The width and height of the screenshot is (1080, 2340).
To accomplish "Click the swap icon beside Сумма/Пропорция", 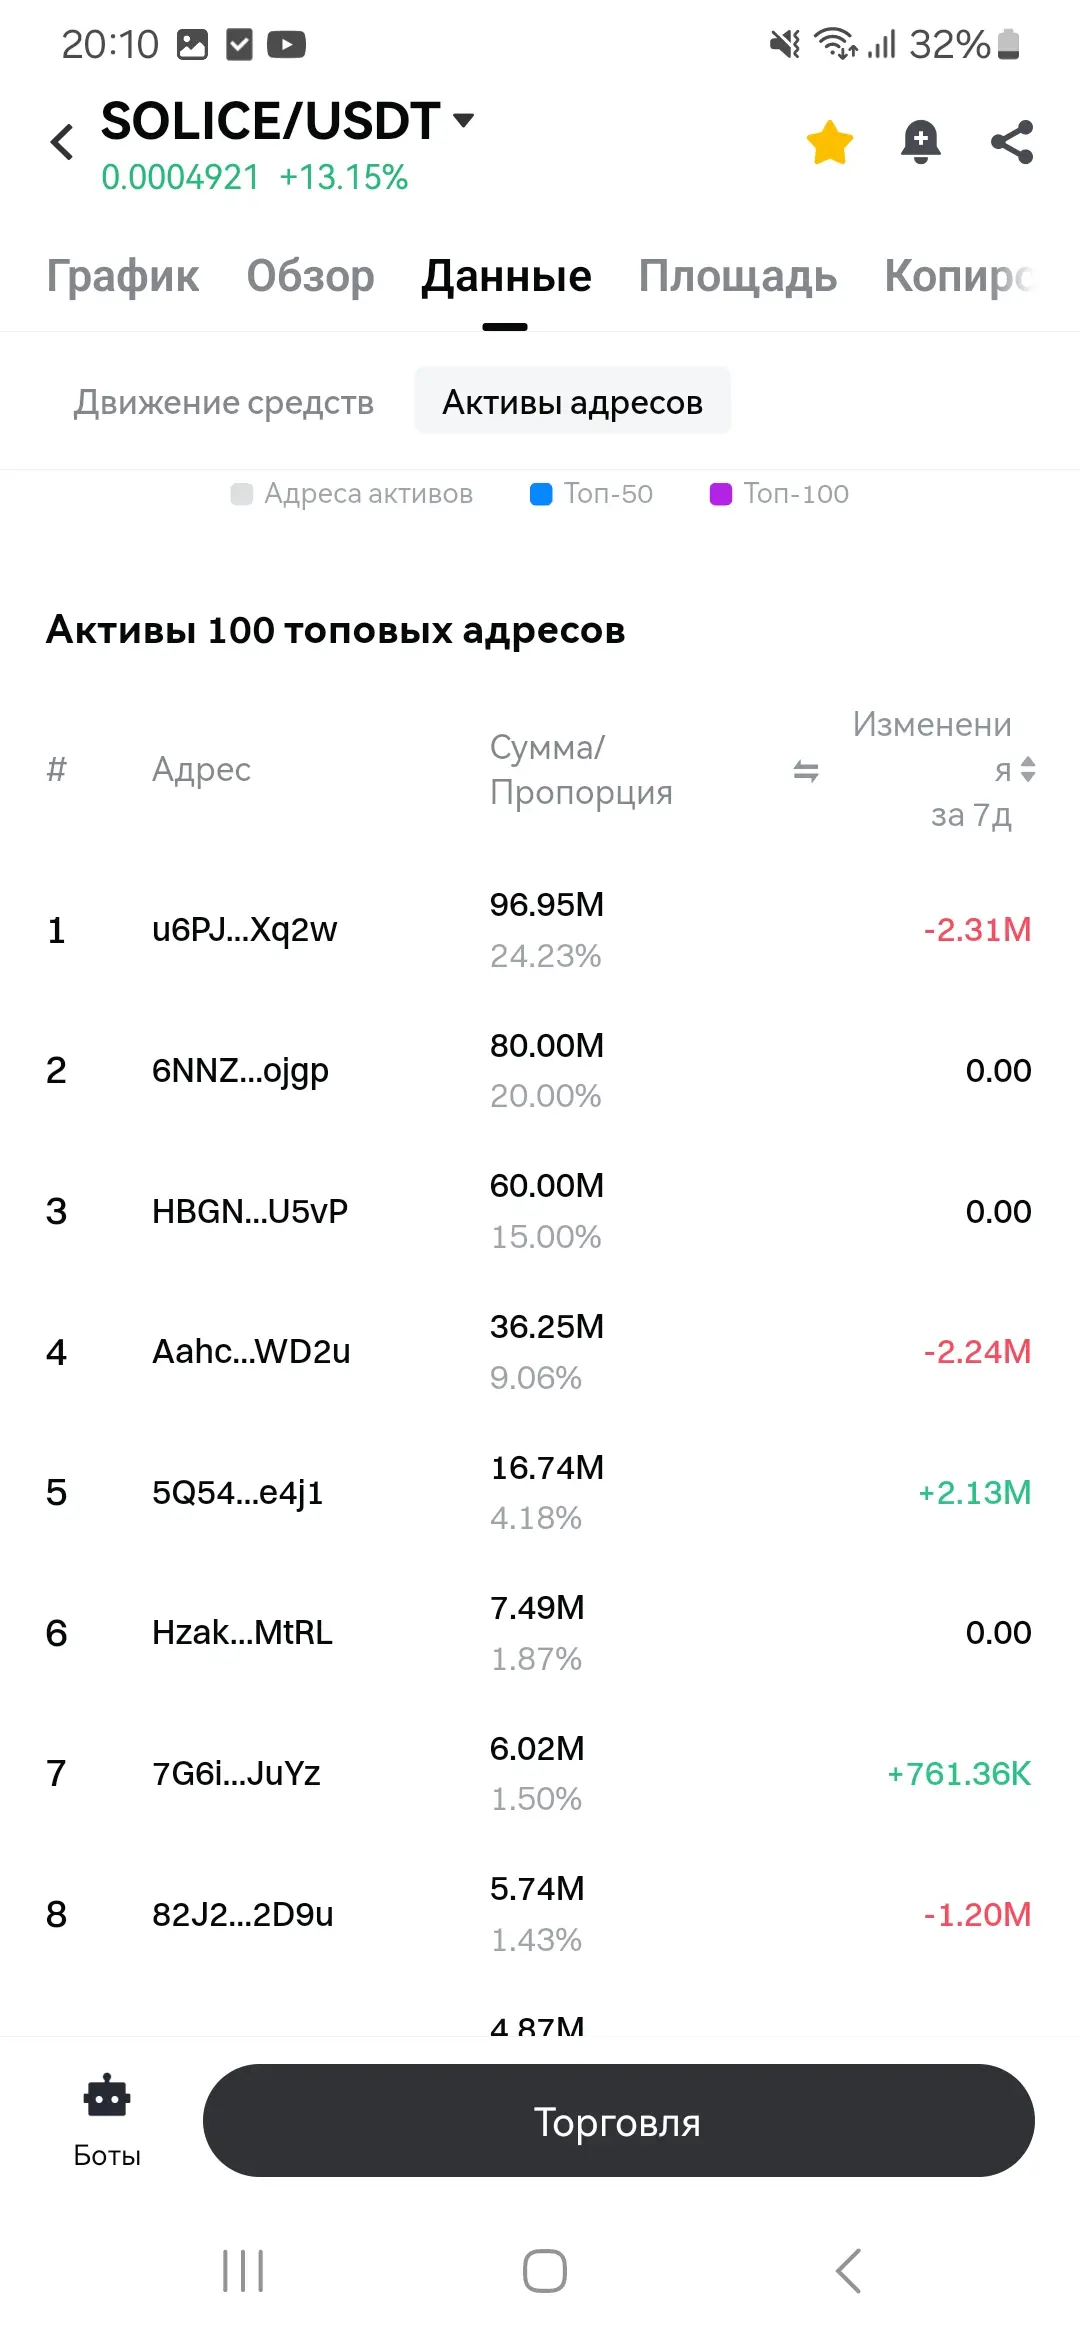I will tap(806, 771).
